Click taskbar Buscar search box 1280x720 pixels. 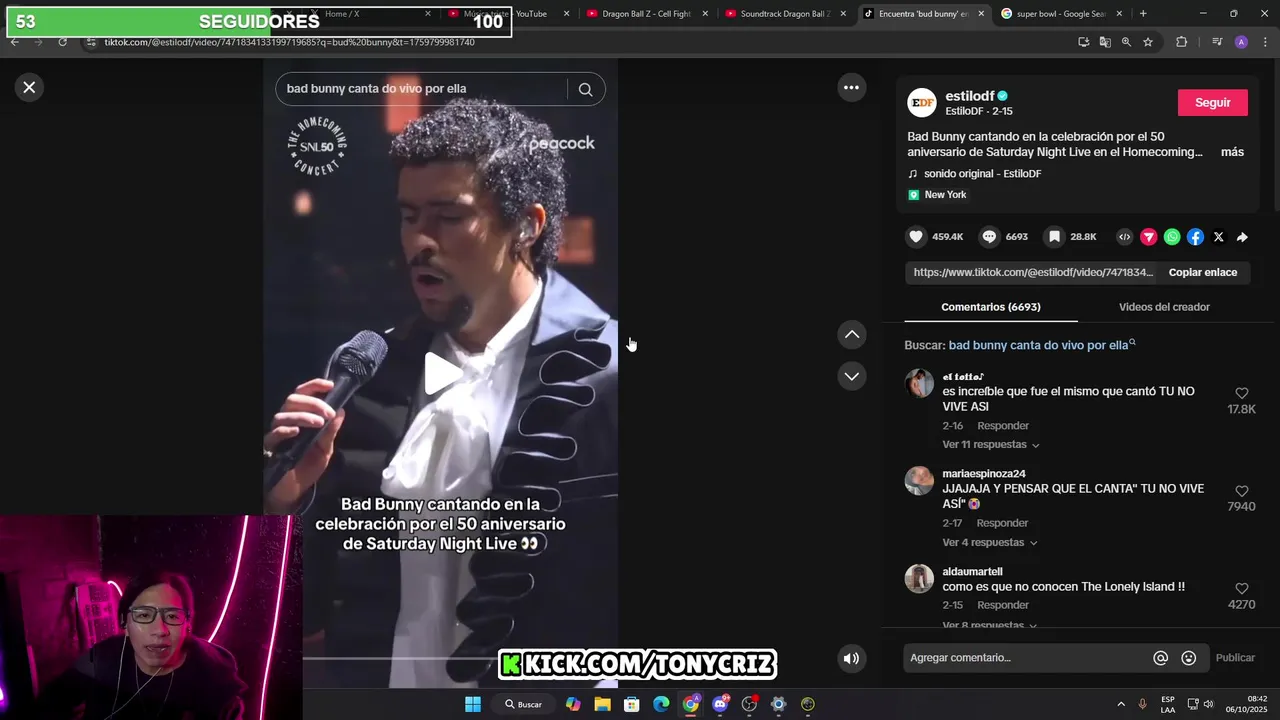524,704
